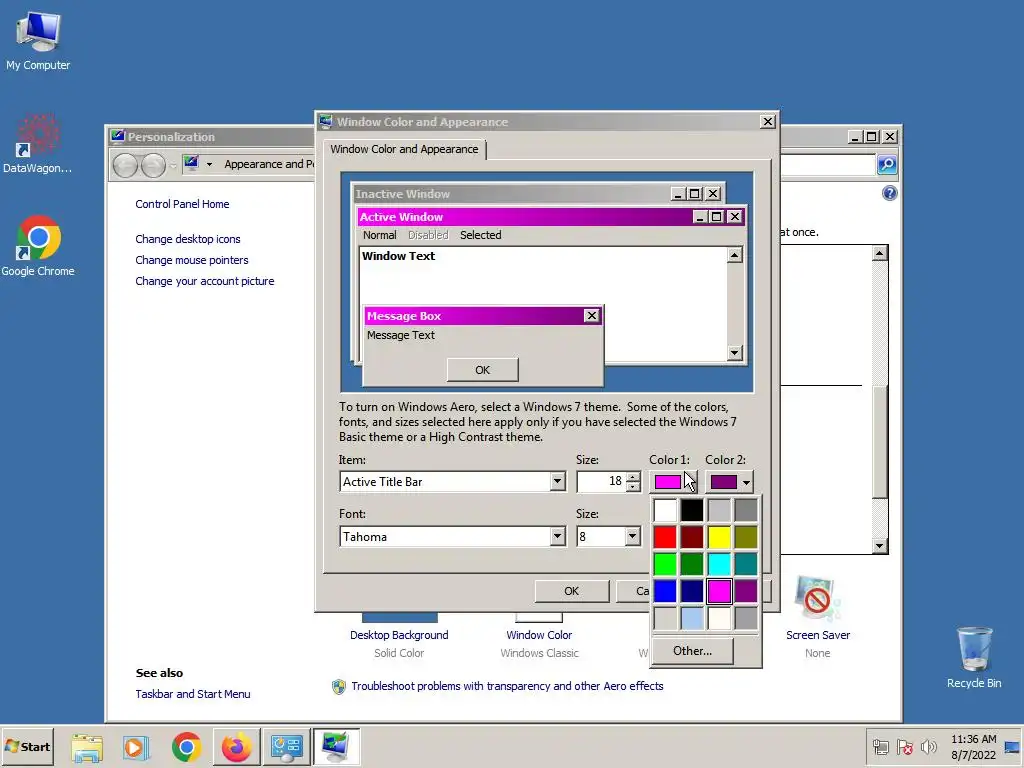
Task: Click the volume speaker tray icon
Action: point(928,746)
